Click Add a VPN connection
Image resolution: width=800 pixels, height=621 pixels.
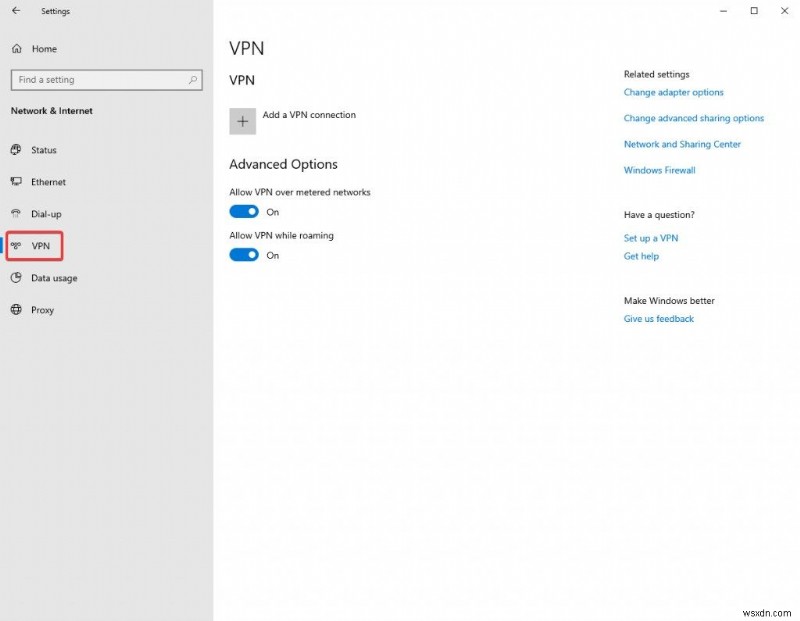point(309,115)
